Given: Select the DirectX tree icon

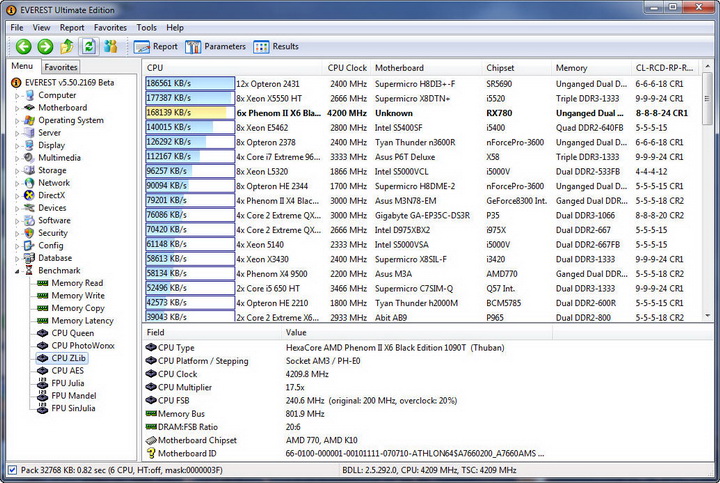Looking at the screenshot, I should [x=30, y=195].
